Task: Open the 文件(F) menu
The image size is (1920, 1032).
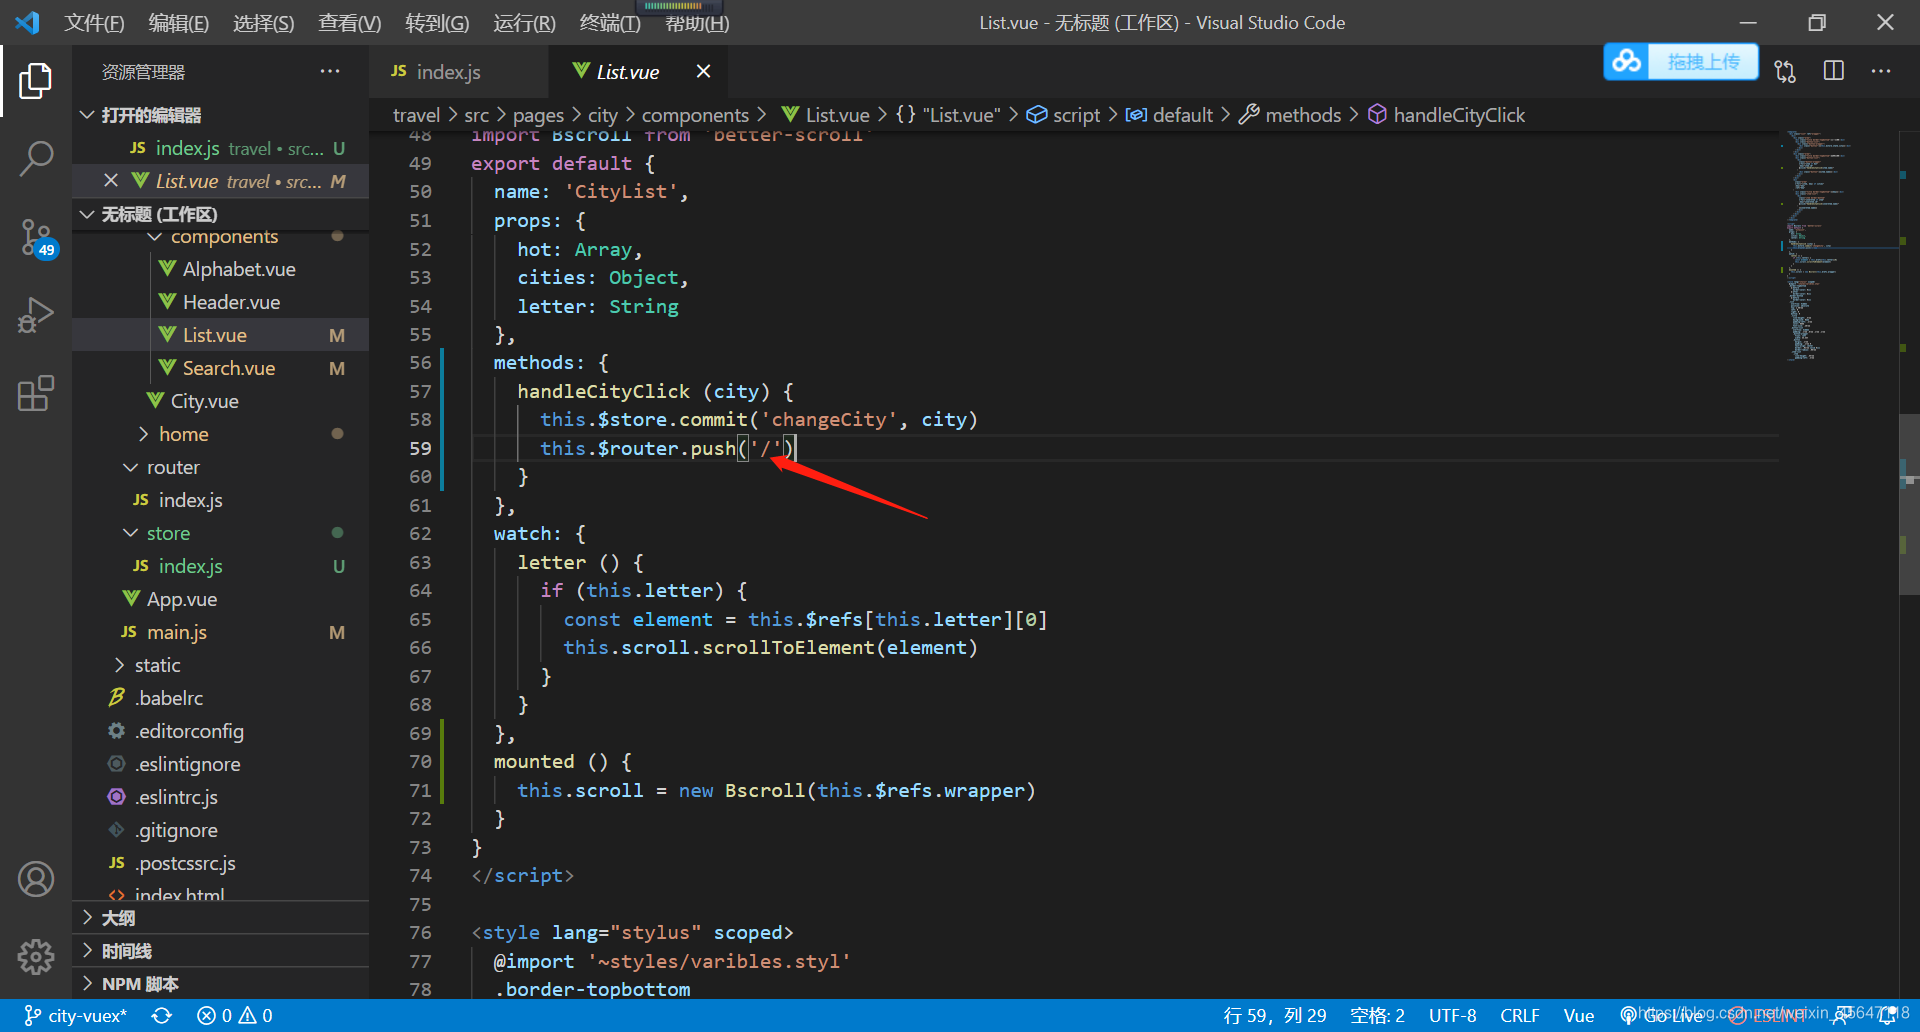Action: pyautogui.click(x=94, y=23)
